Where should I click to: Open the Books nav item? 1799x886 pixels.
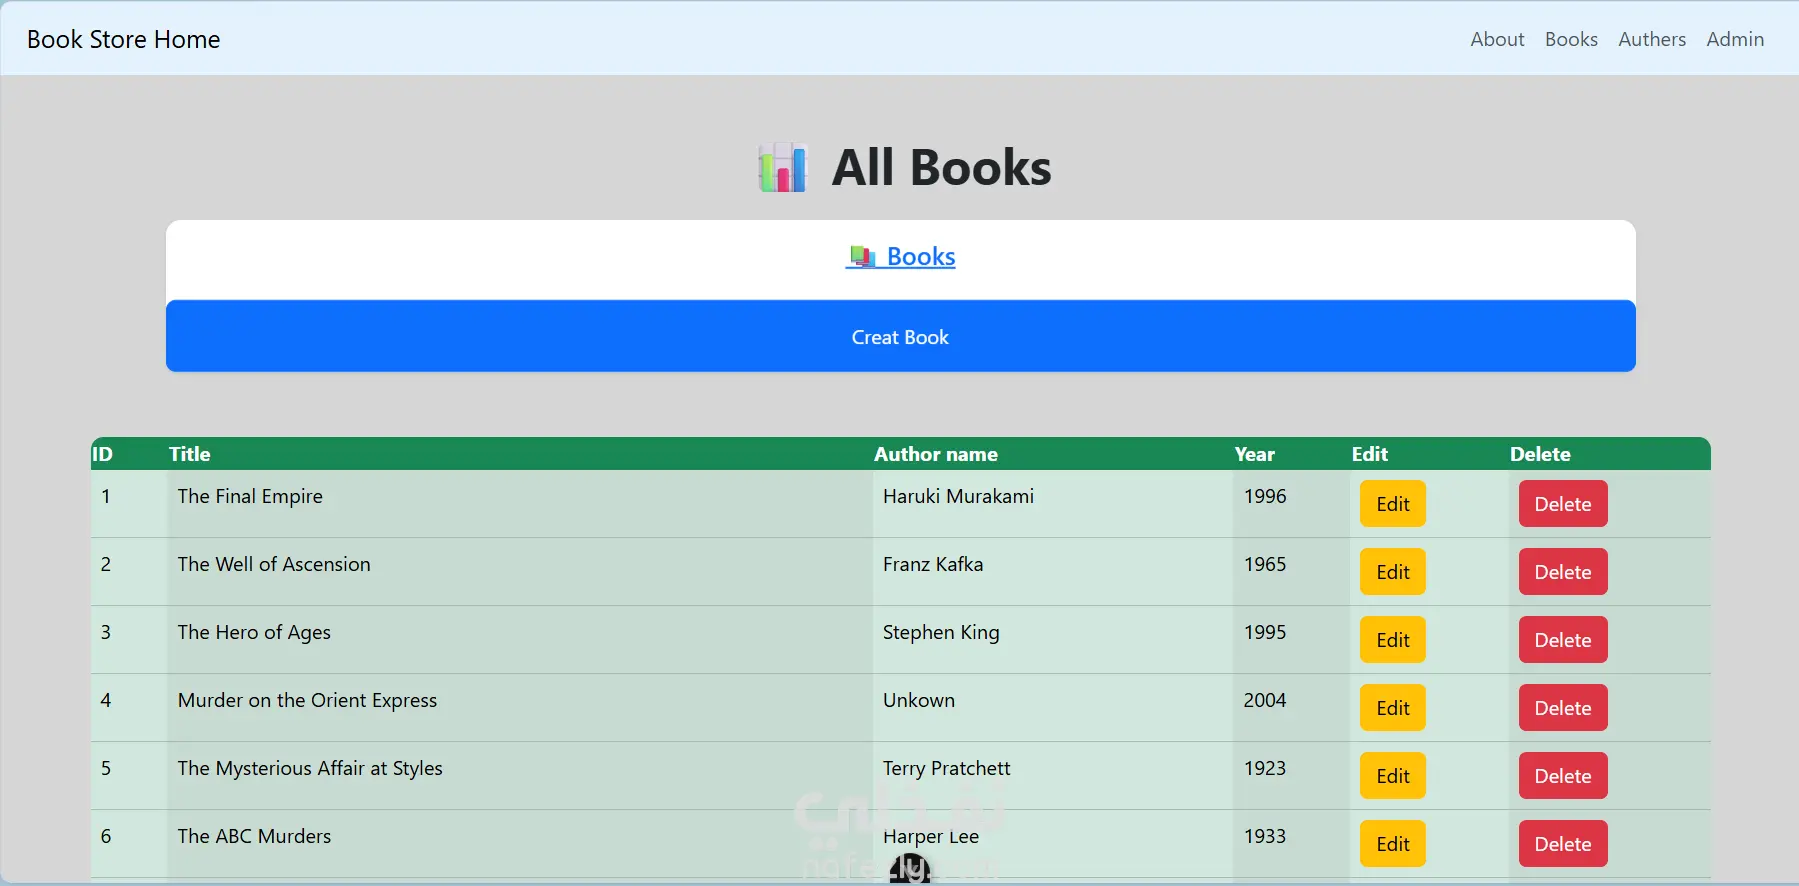point(1571,39)
